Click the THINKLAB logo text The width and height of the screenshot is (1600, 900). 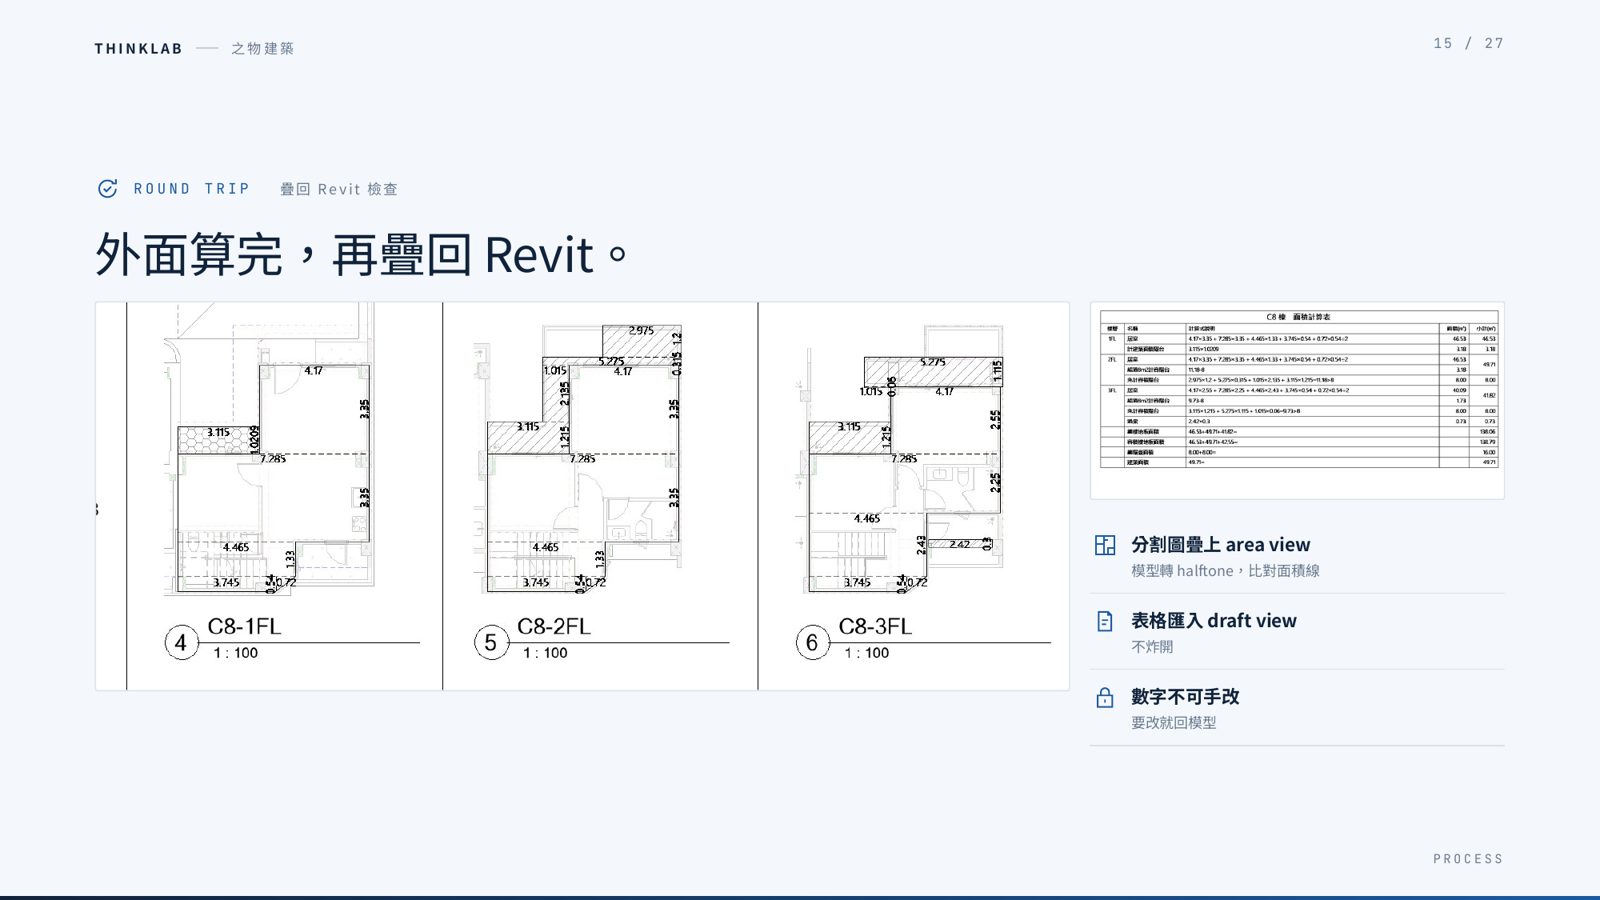pos(139,48)
